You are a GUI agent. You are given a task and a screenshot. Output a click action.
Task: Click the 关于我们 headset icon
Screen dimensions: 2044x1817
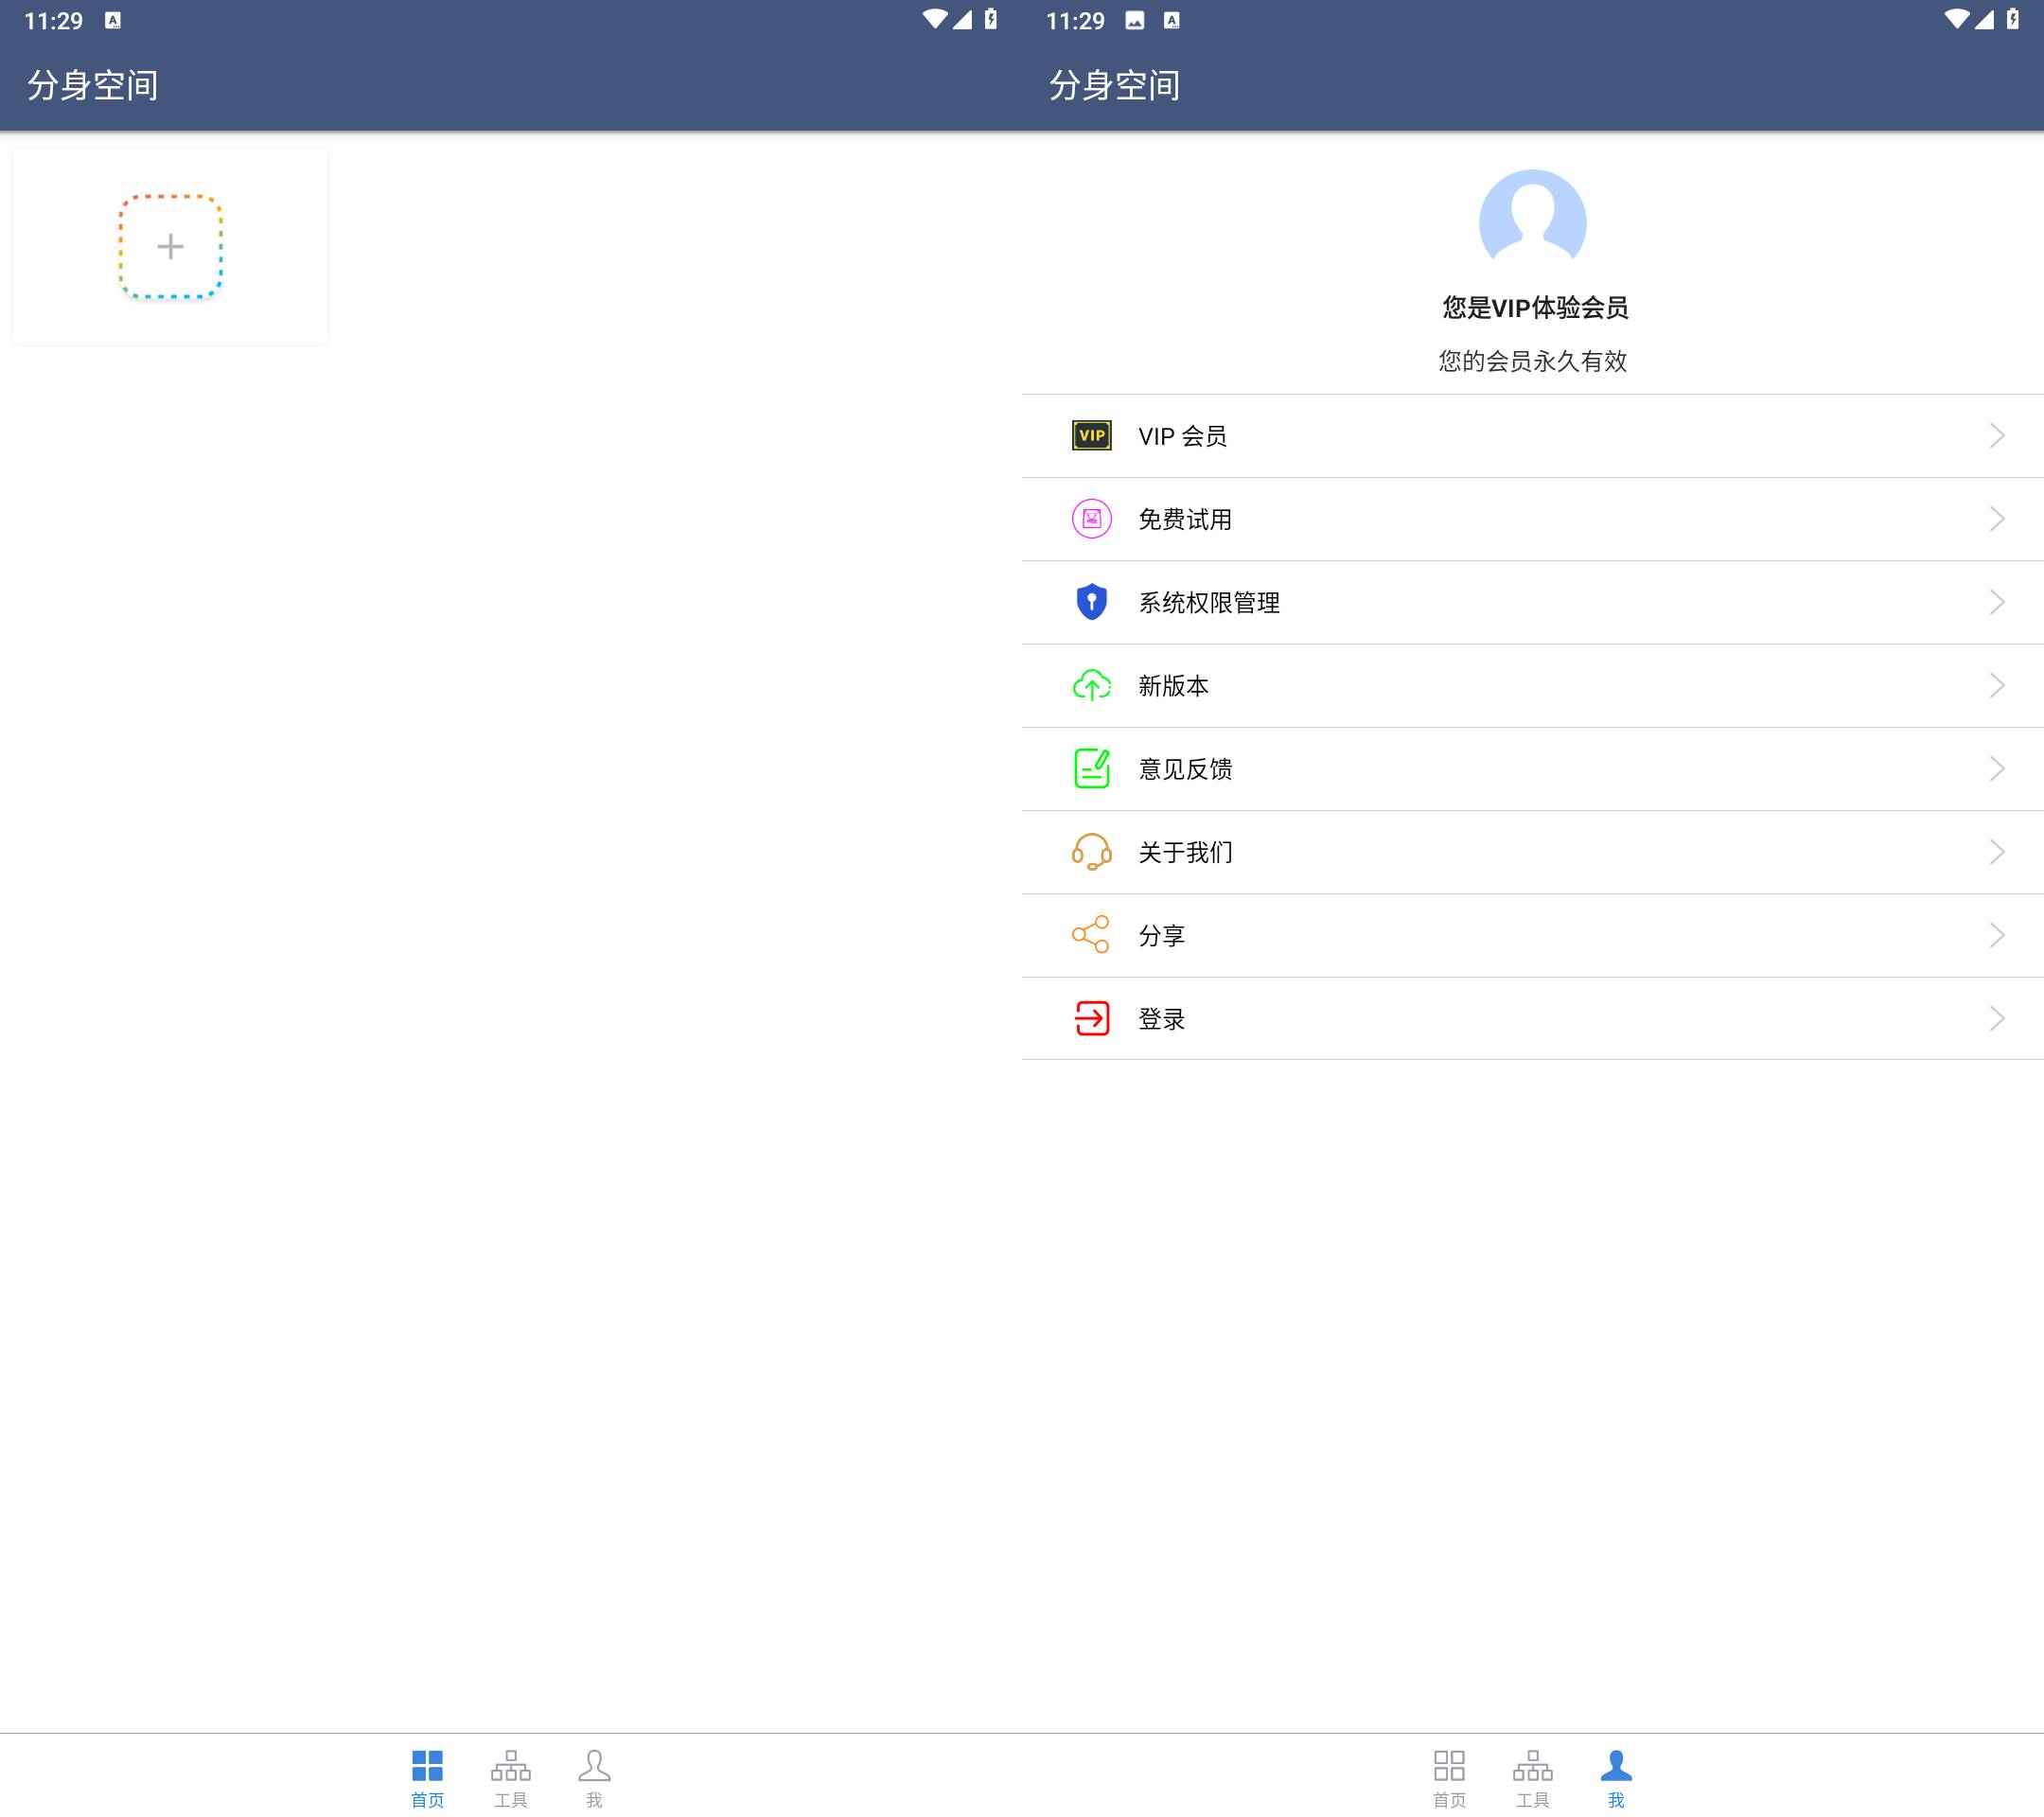[1091, 852]
